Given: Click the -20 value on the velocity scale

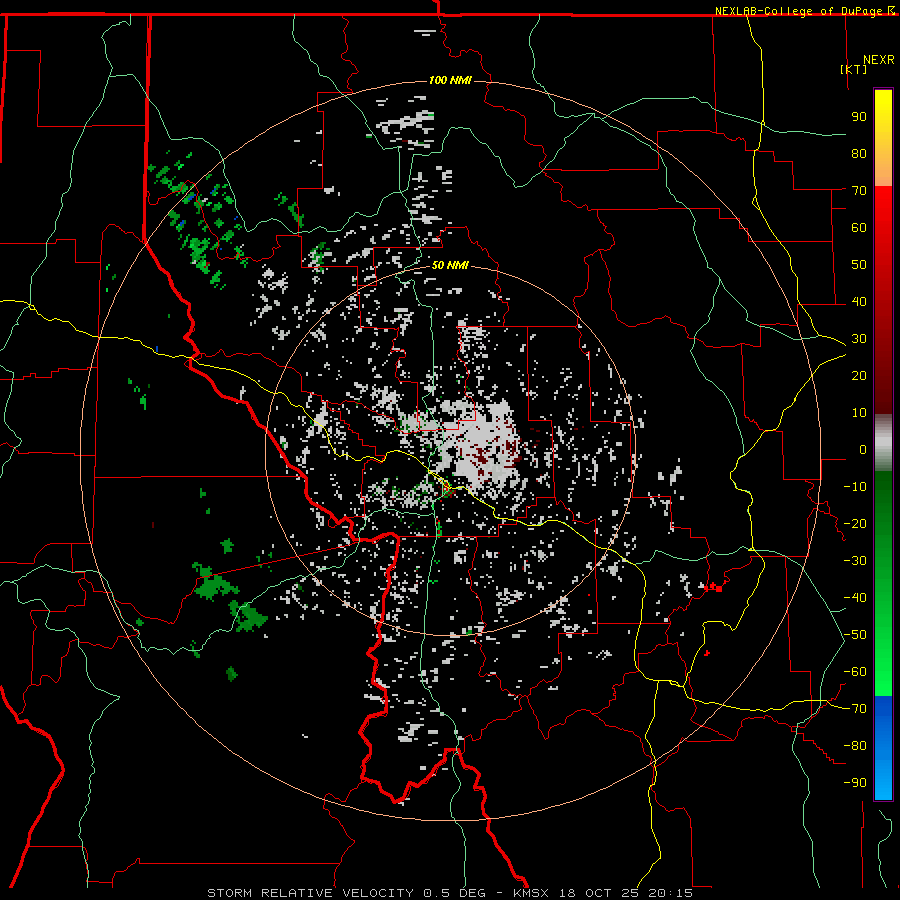Looking at the screenshot, I should pos(855,523).
